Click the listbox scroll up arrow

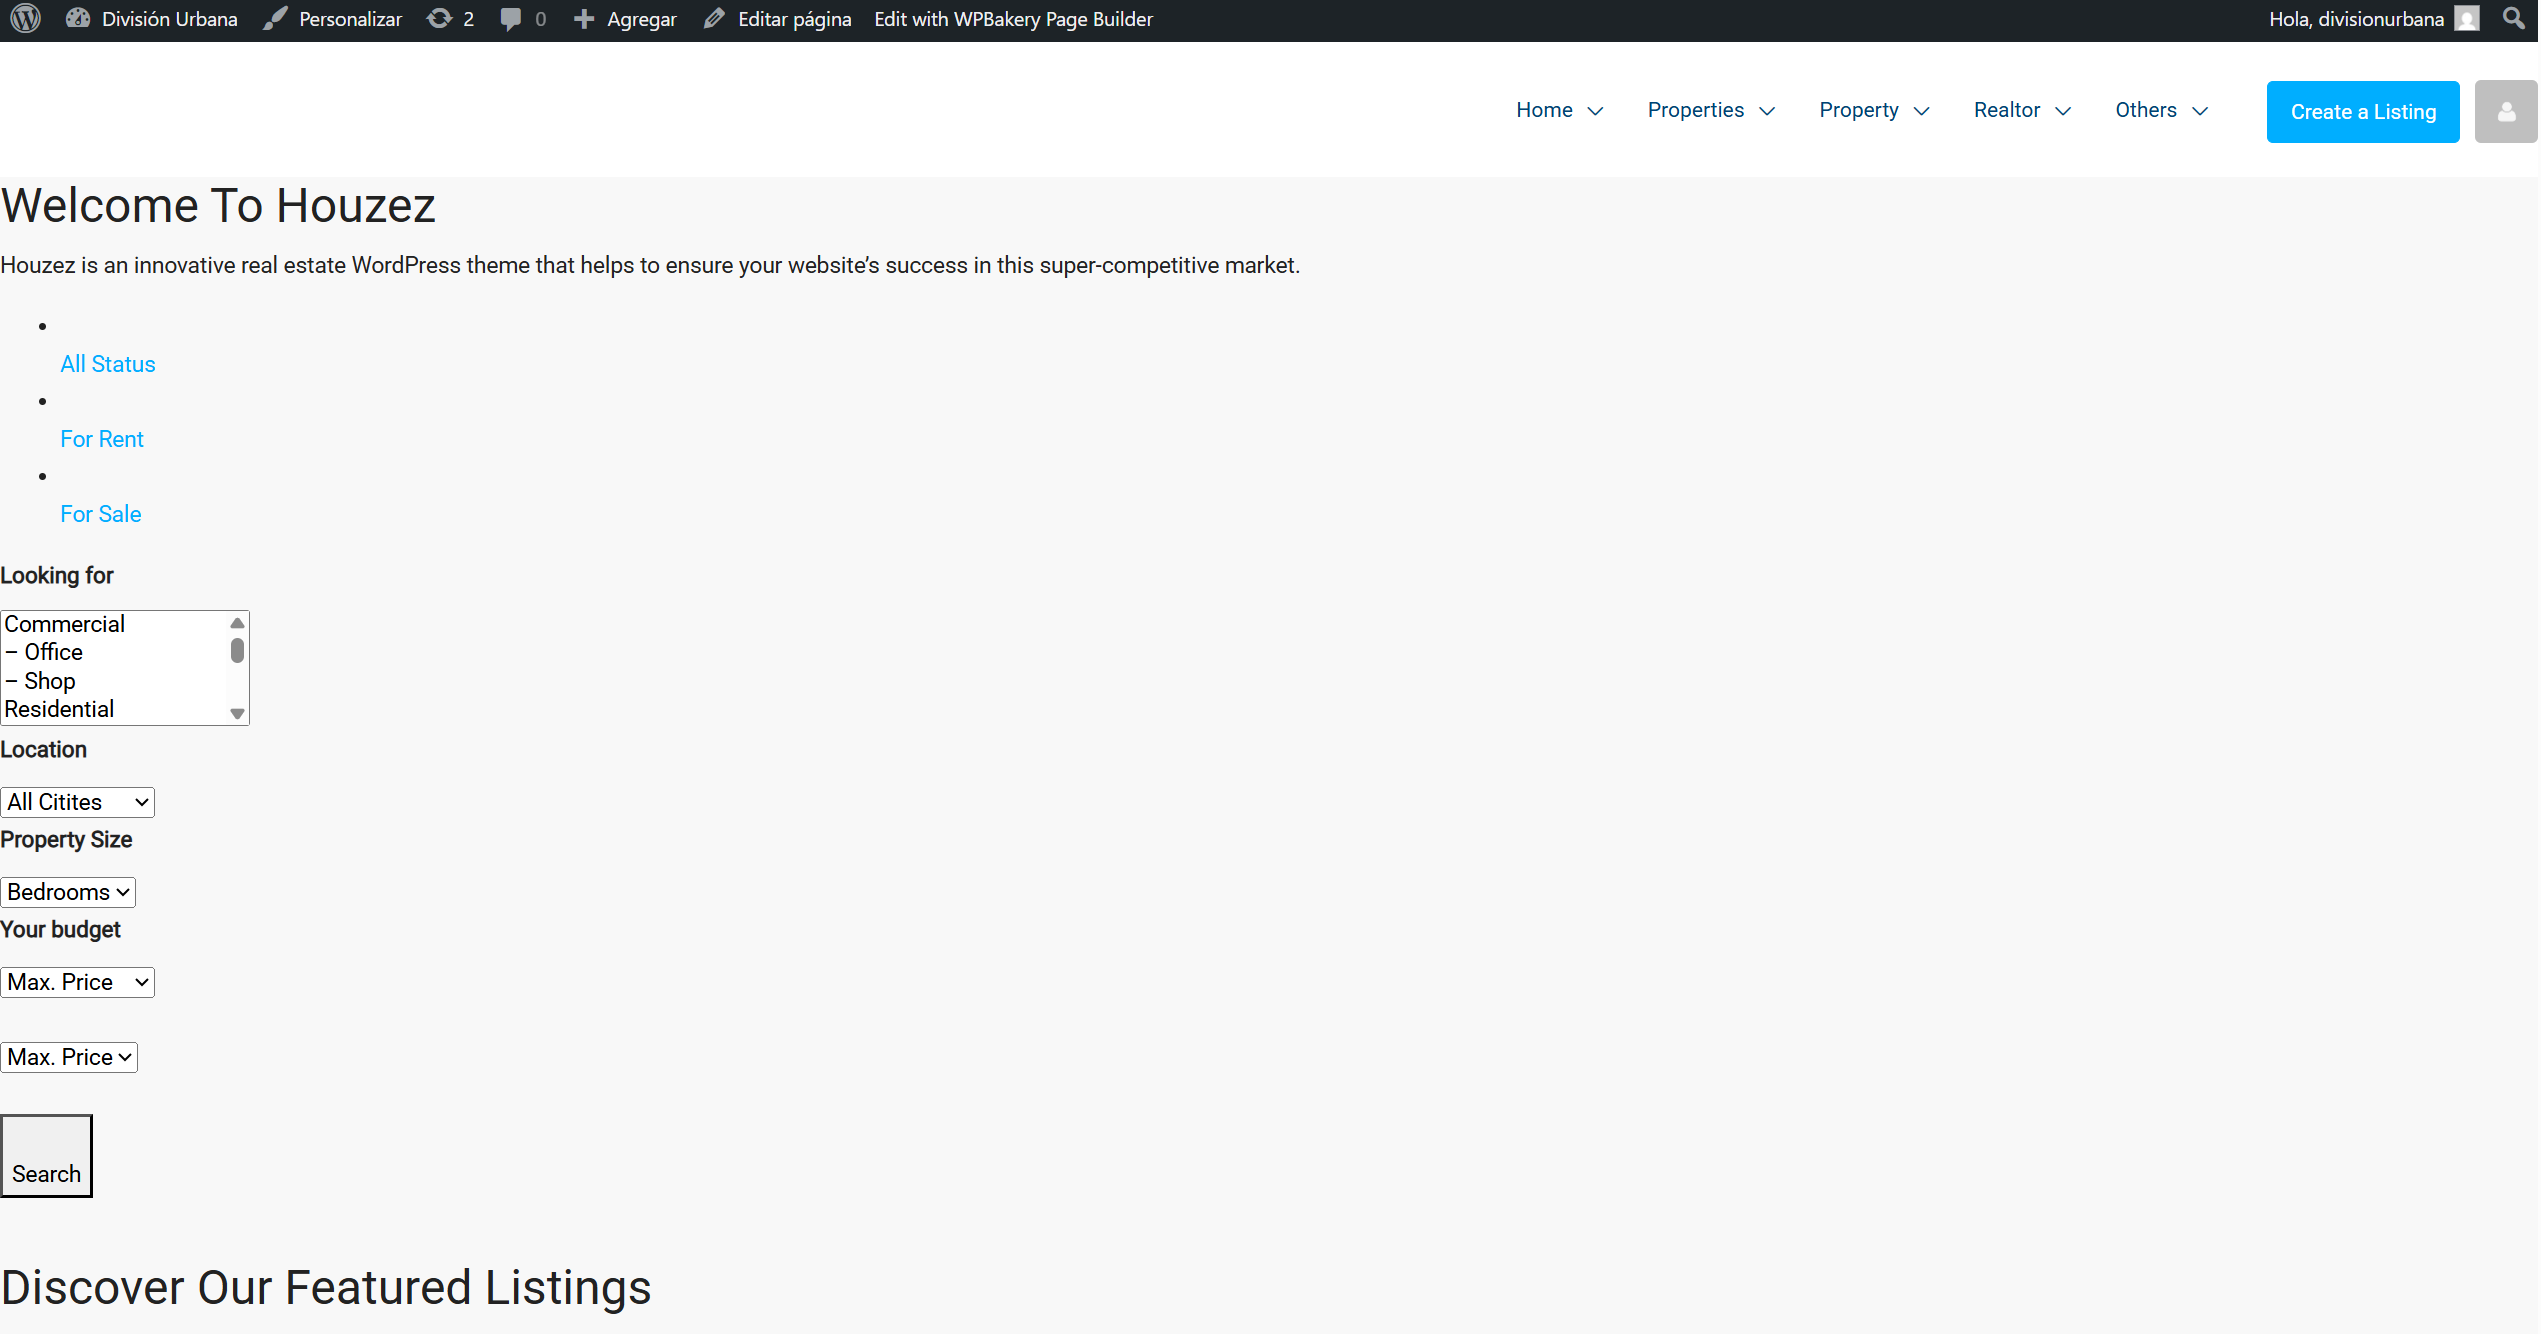tap(237, 623)
